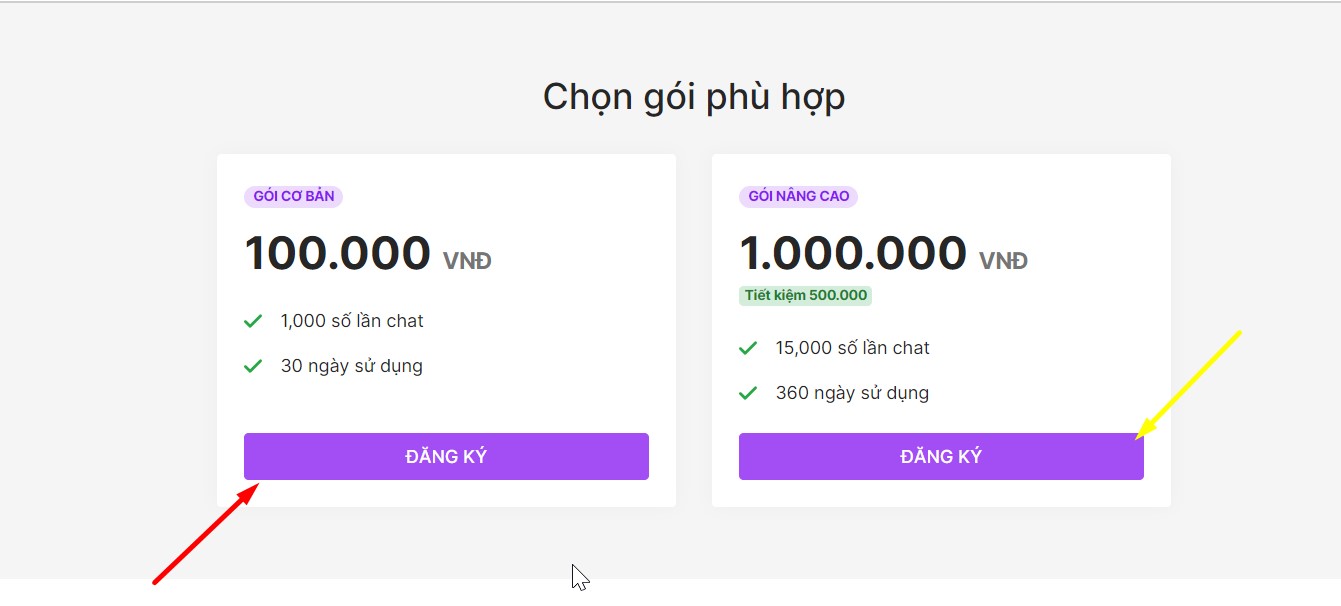The image size is (1341, 606).
Task: Click the 100.000 price text
Action: pos(337,253)
